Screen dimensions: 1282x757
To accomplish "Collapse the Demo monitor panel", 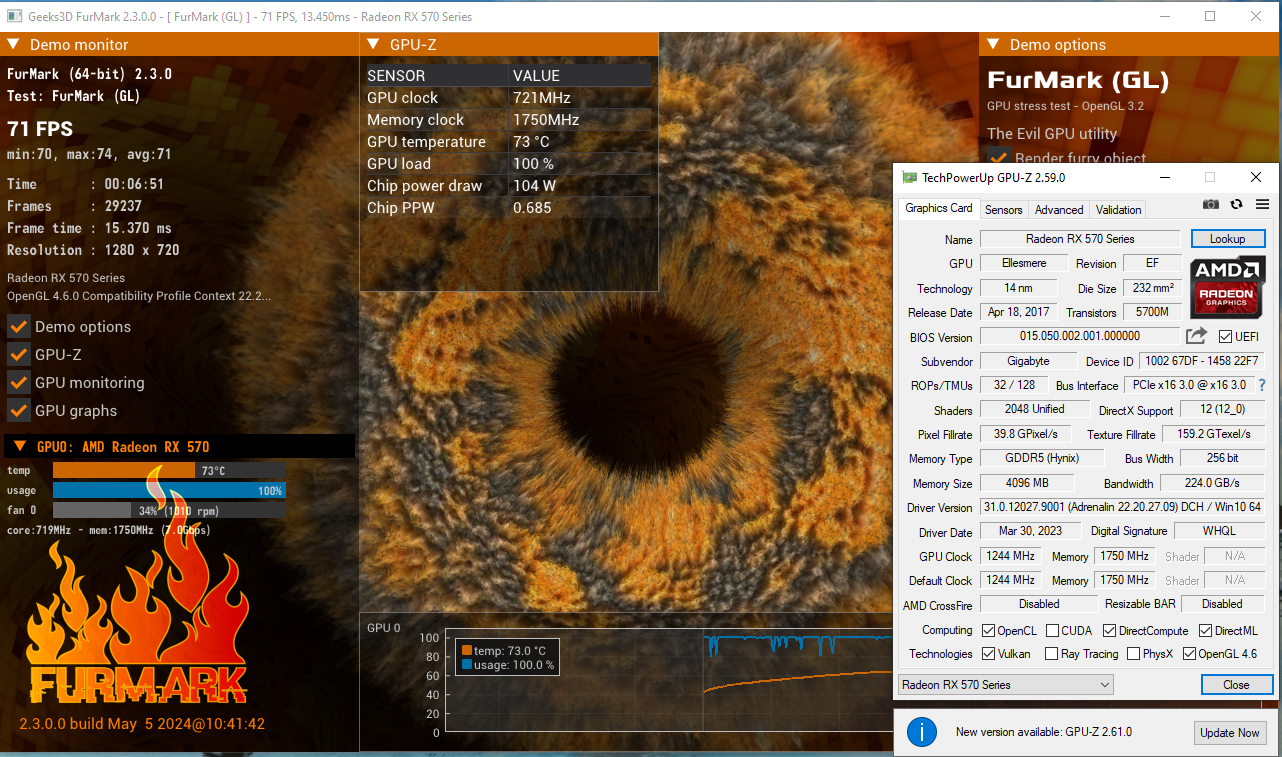I will tap(12, 44).
